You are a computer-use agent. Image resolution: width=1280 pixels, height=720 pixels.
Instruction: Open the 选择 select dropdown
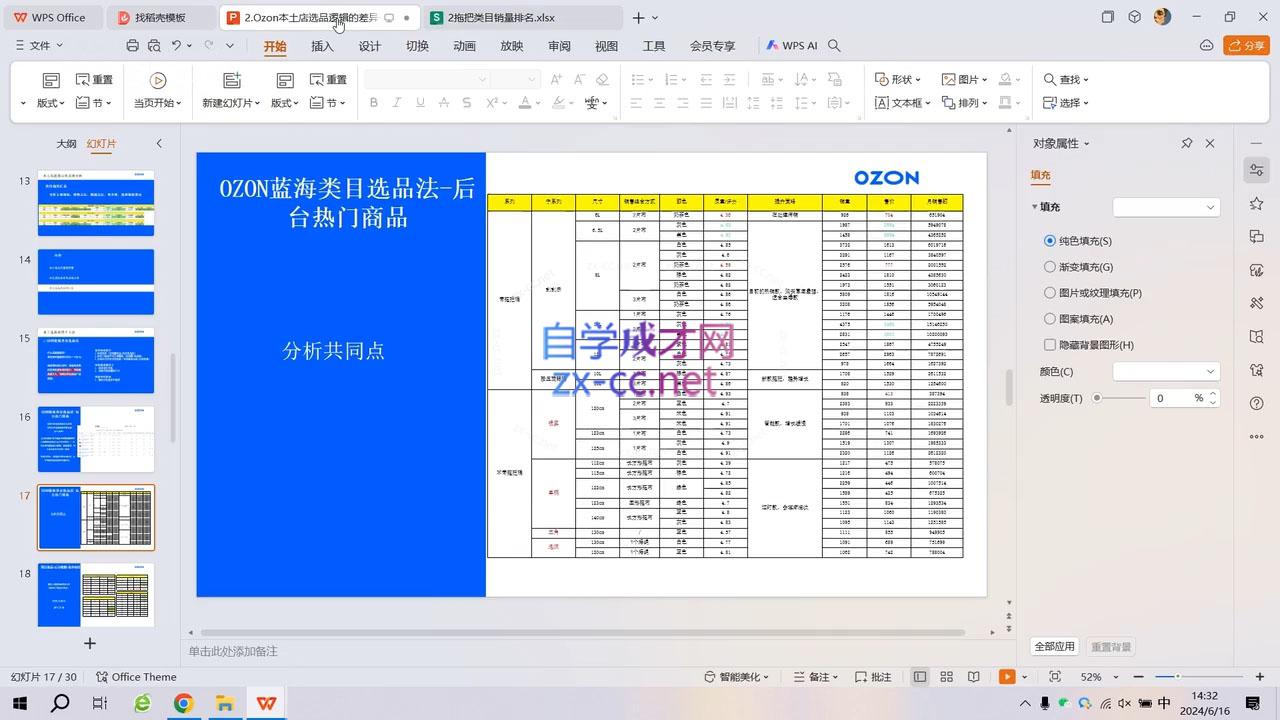click(1066, 103)
